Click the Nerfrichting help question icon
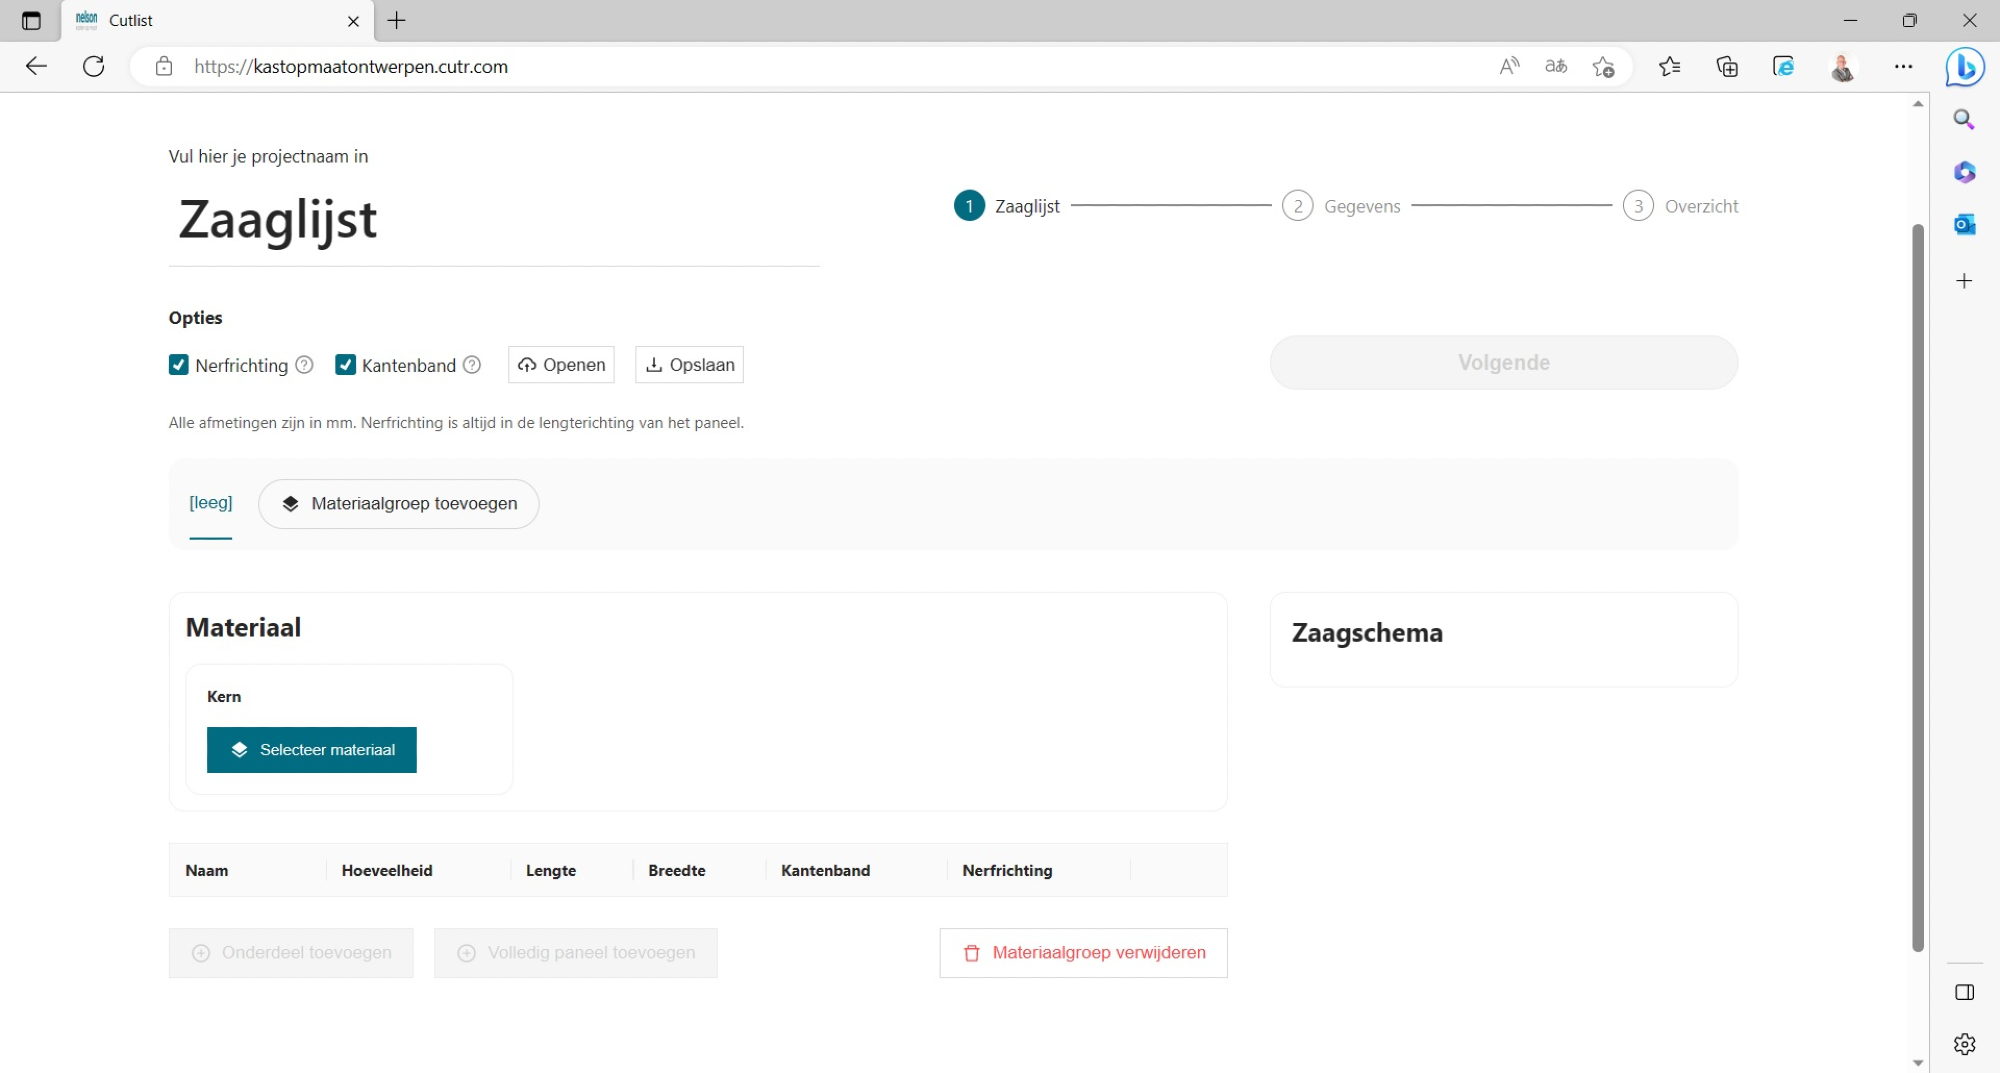Screen dimensions: 2000x1073 [x=304, y=365]
